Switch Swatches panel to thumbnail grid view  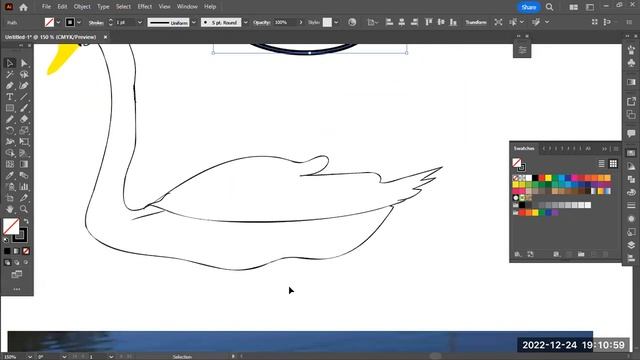(613, 164)
